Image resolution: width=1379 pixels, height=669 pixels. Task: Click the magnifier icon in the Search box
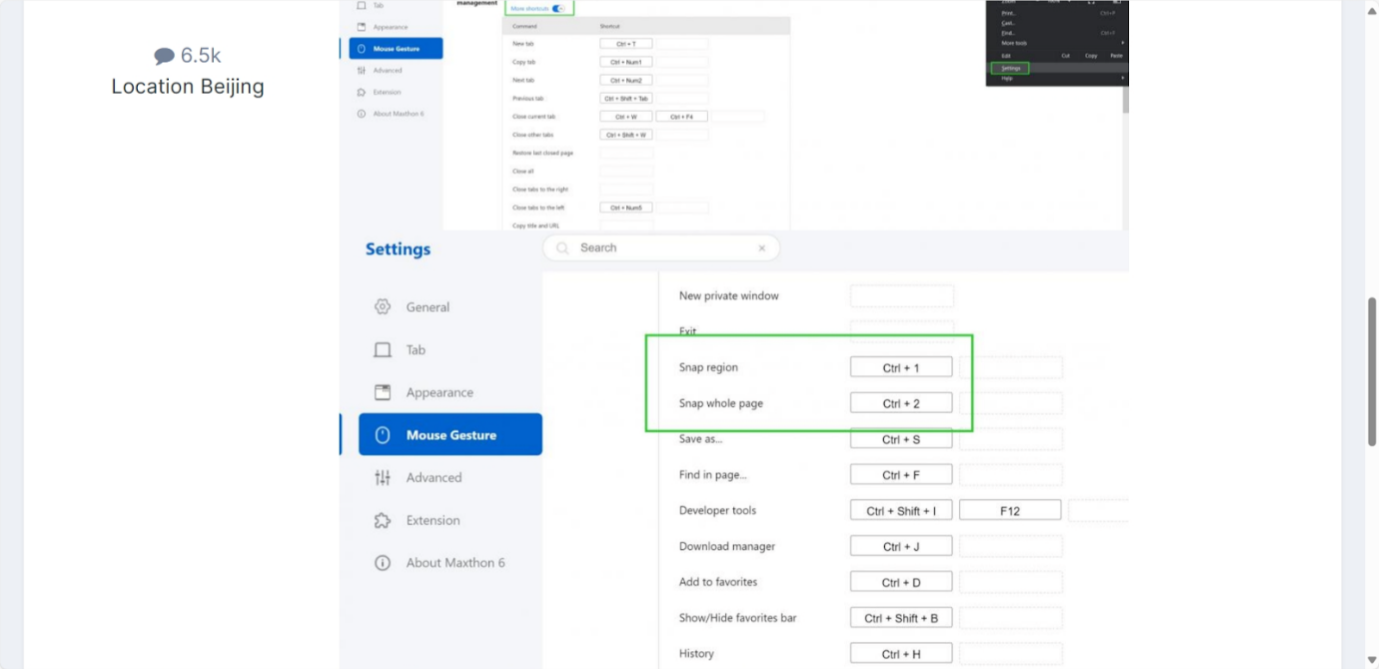pyautogui.click(x=563, y=248)
